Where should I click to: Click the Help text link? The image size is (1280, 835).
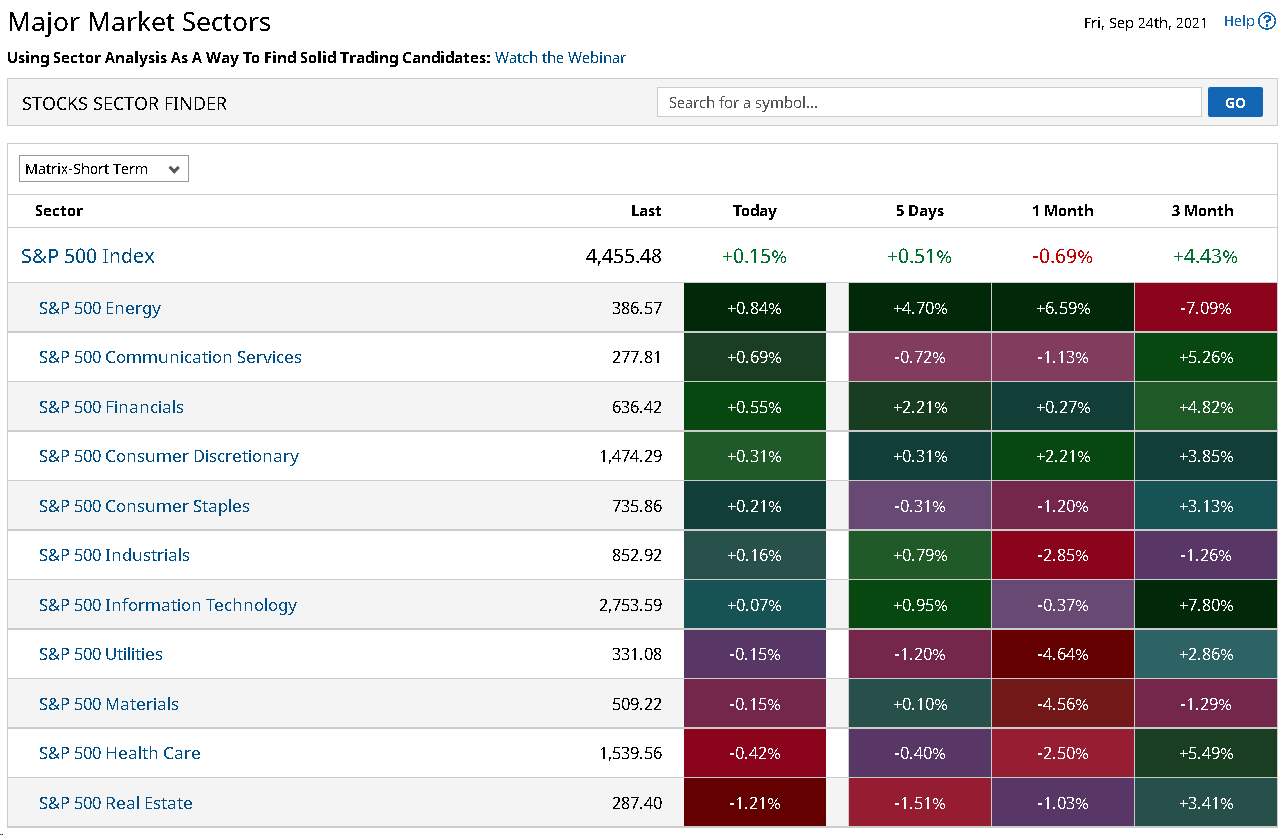[x=1239, y=21]
